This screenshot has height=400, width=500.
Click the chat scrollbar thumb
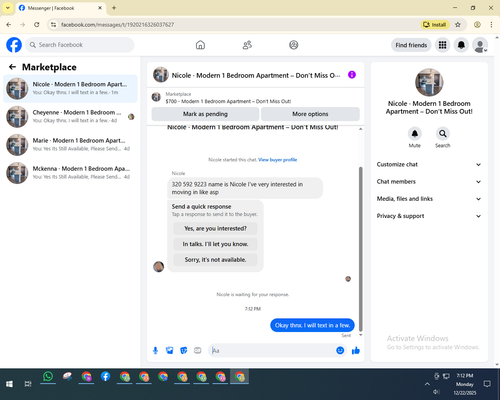pyautogui.click(x=360, y=248)
